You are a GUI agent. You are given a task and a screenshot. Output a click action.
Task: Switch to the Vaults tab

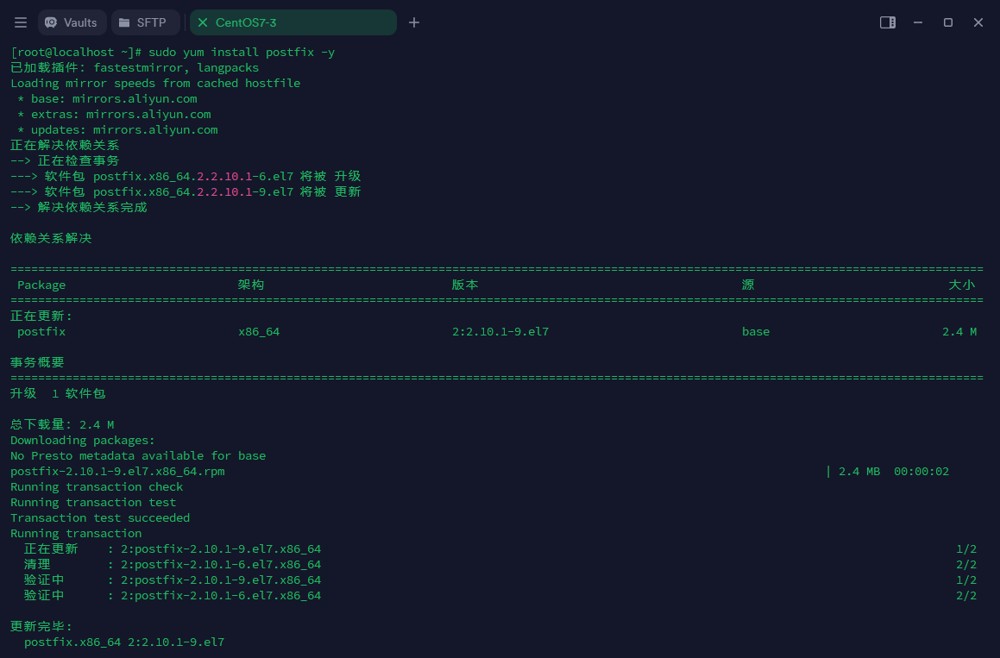click(x=71, y=23)
